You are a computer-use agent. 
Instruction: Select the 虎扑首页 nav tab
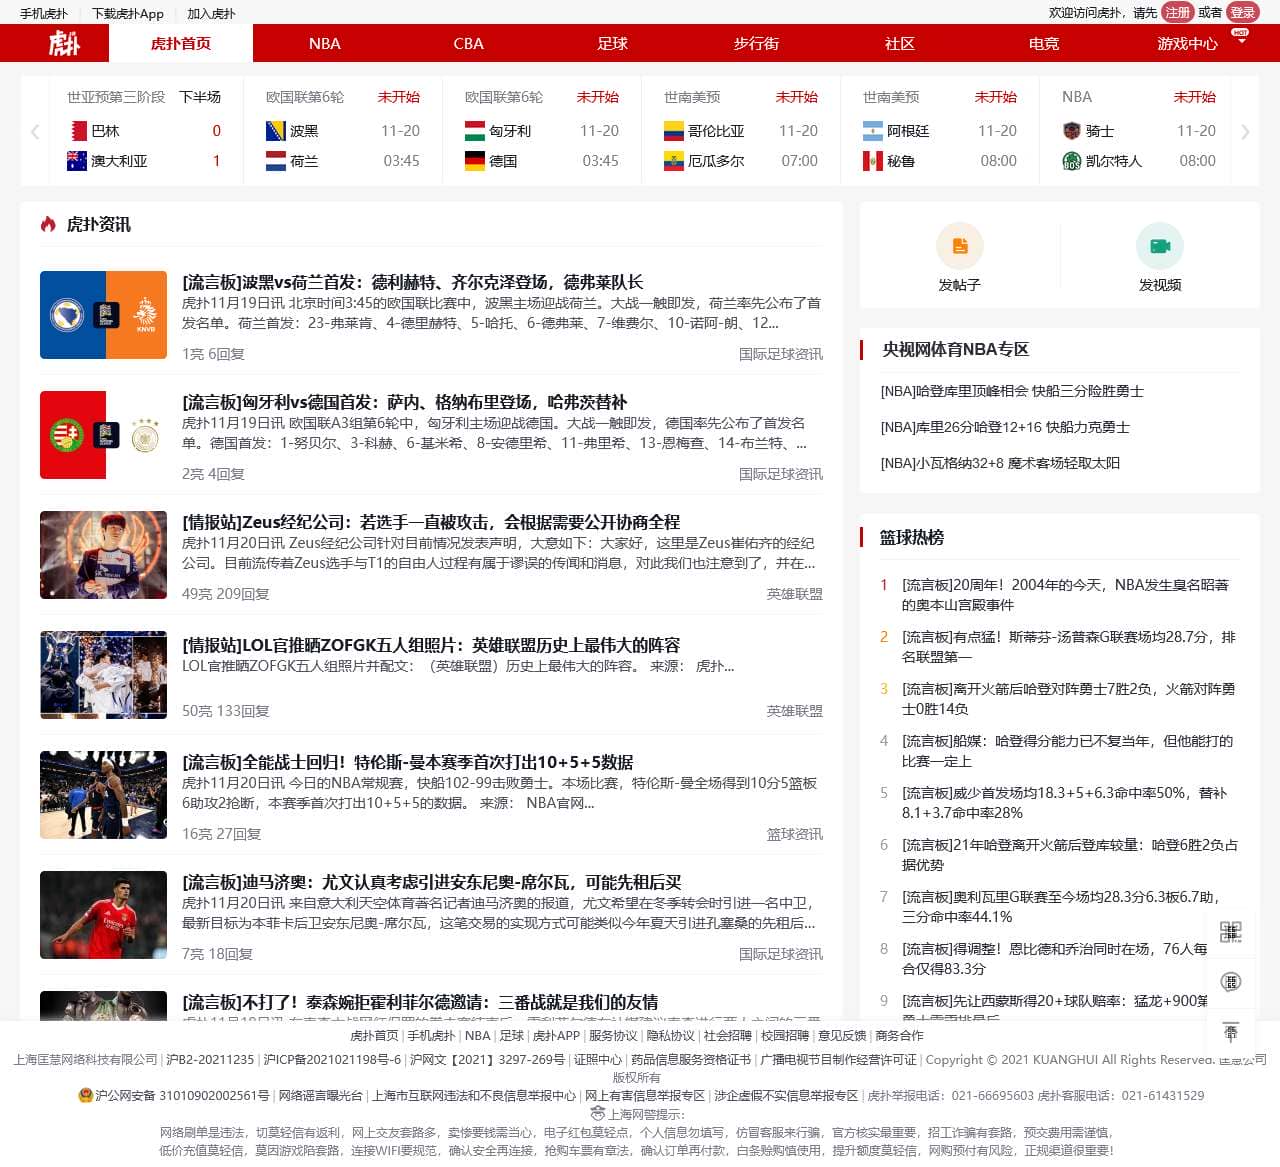click(181, 43)
